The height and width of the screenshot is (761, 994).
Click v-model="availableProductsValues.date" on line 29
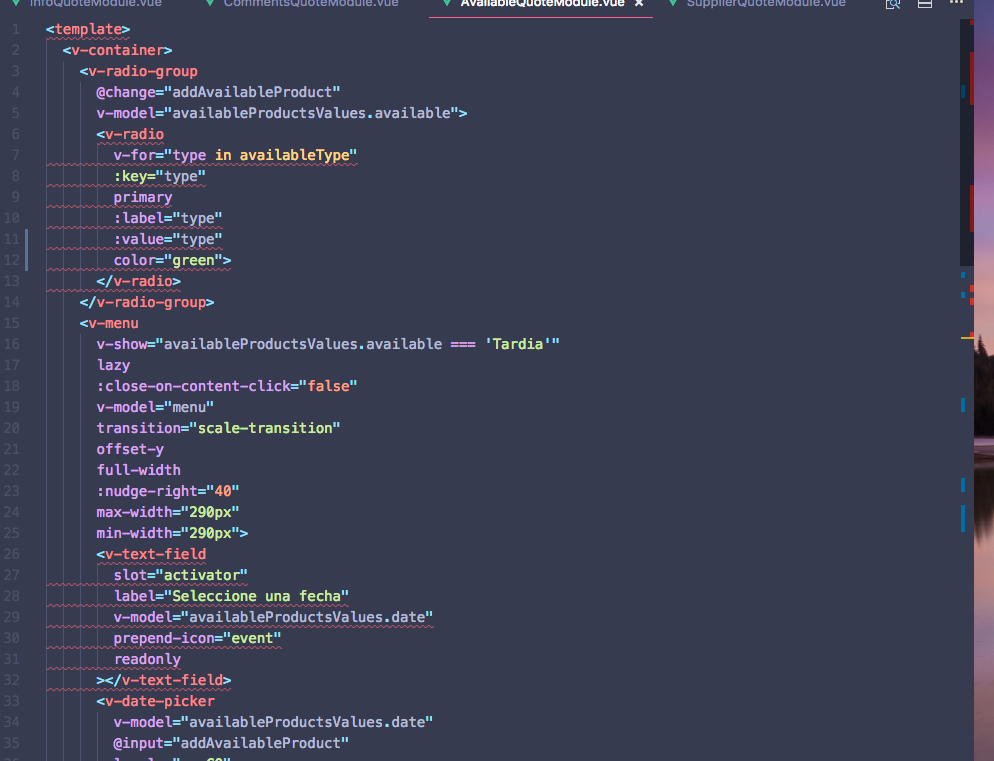(273, 617)
